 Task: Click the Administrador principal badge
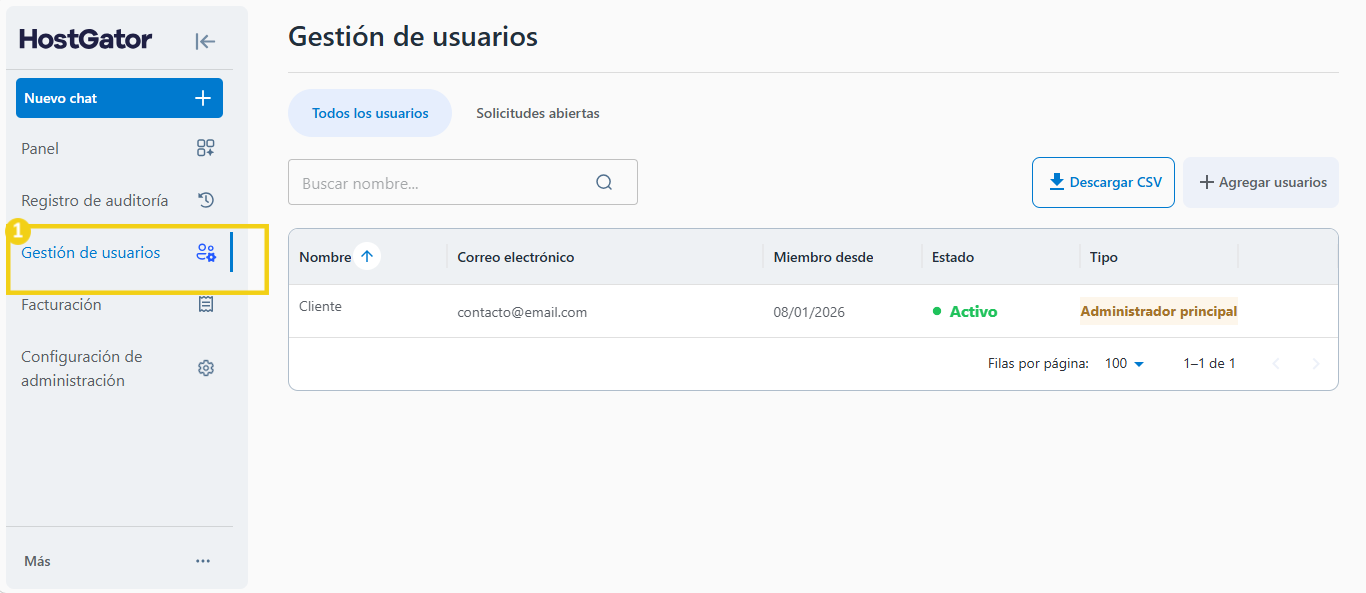[1159, 311]
